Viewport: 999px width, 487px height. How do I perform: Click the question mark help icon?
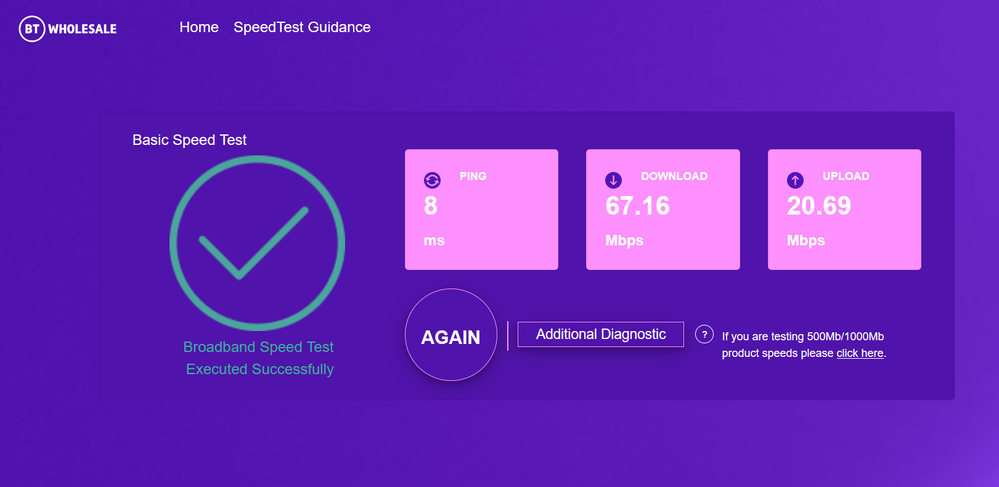point(704,335)
